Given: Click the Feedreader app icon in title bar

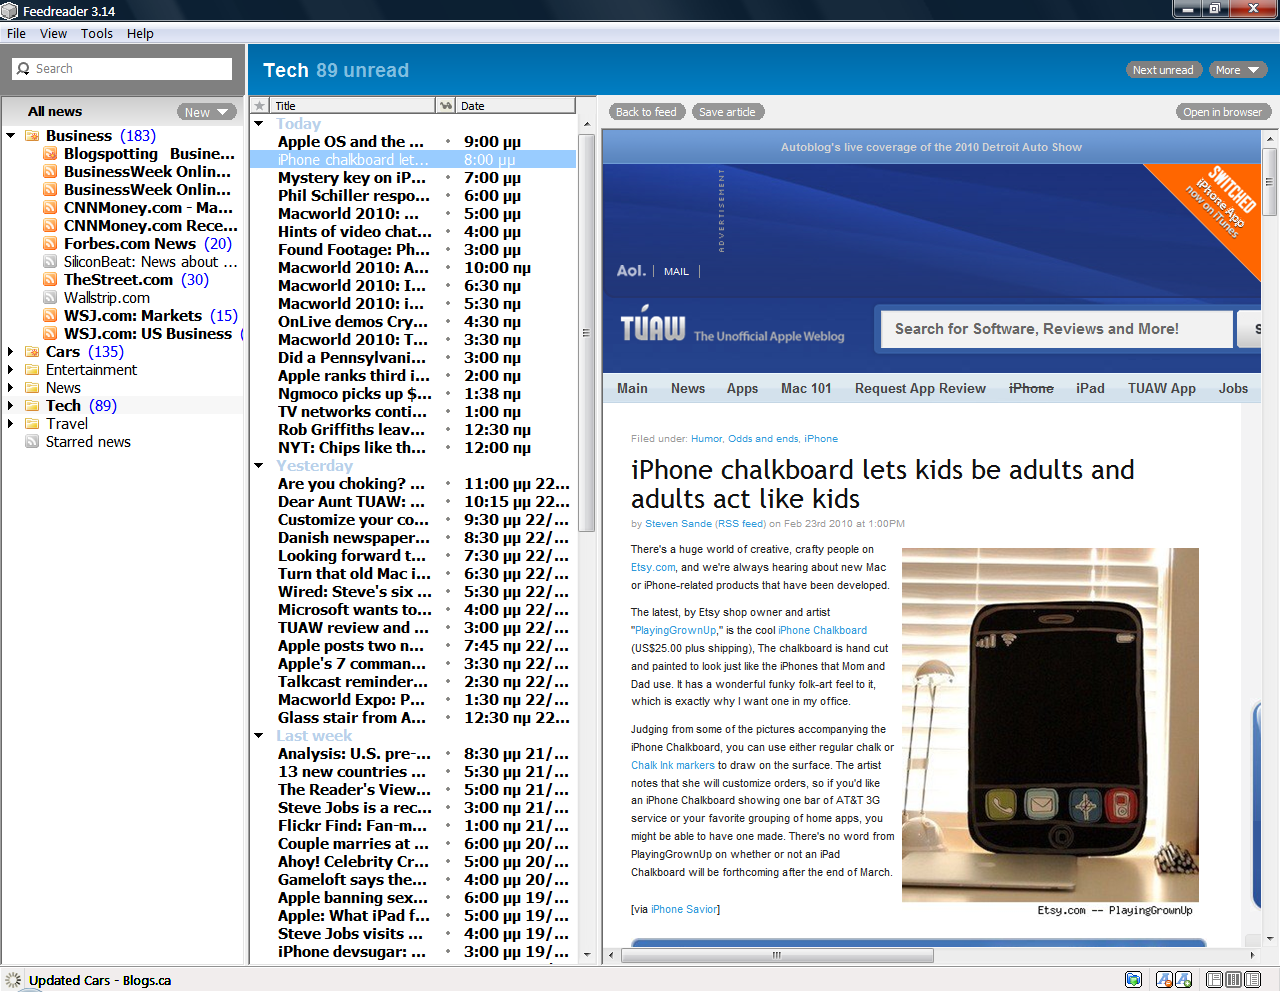Looking at the screenshot, I should coord(10,11).
